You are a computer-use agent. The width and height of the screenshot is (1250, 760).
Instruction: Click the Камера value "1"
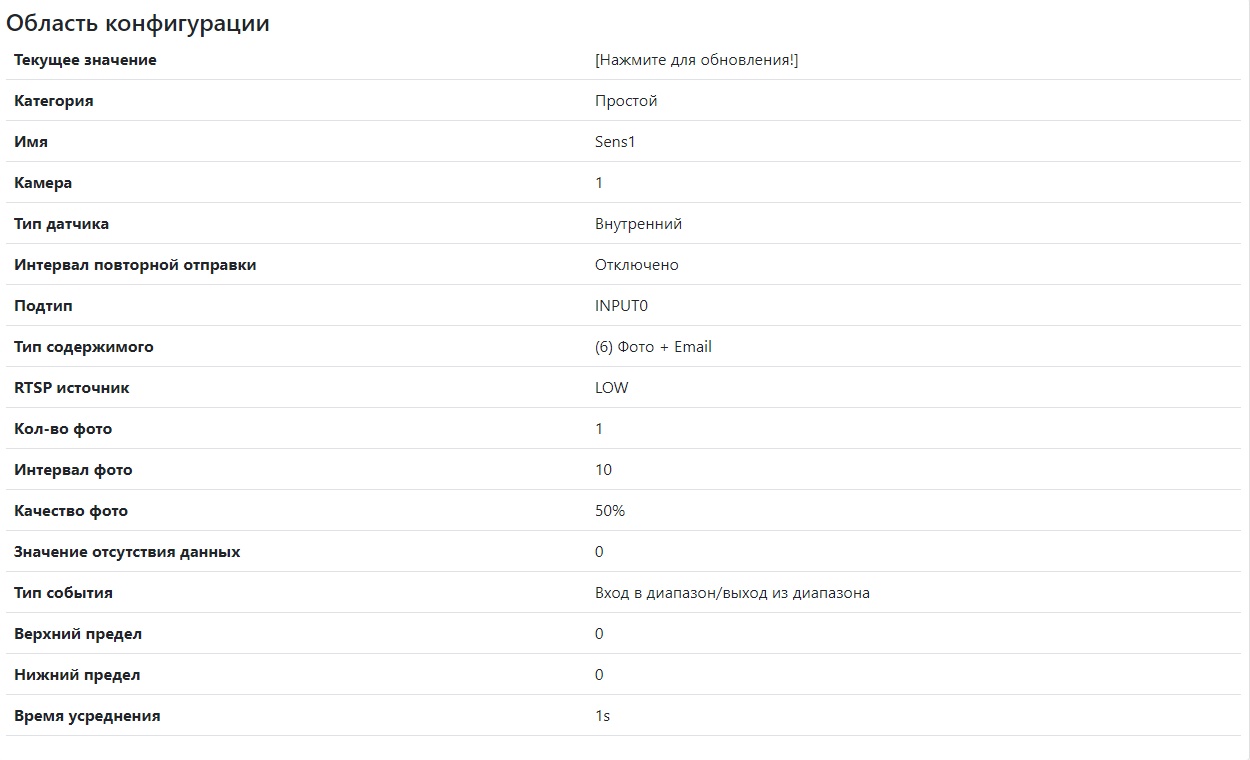pyautogui.click(x=599, y=183)
